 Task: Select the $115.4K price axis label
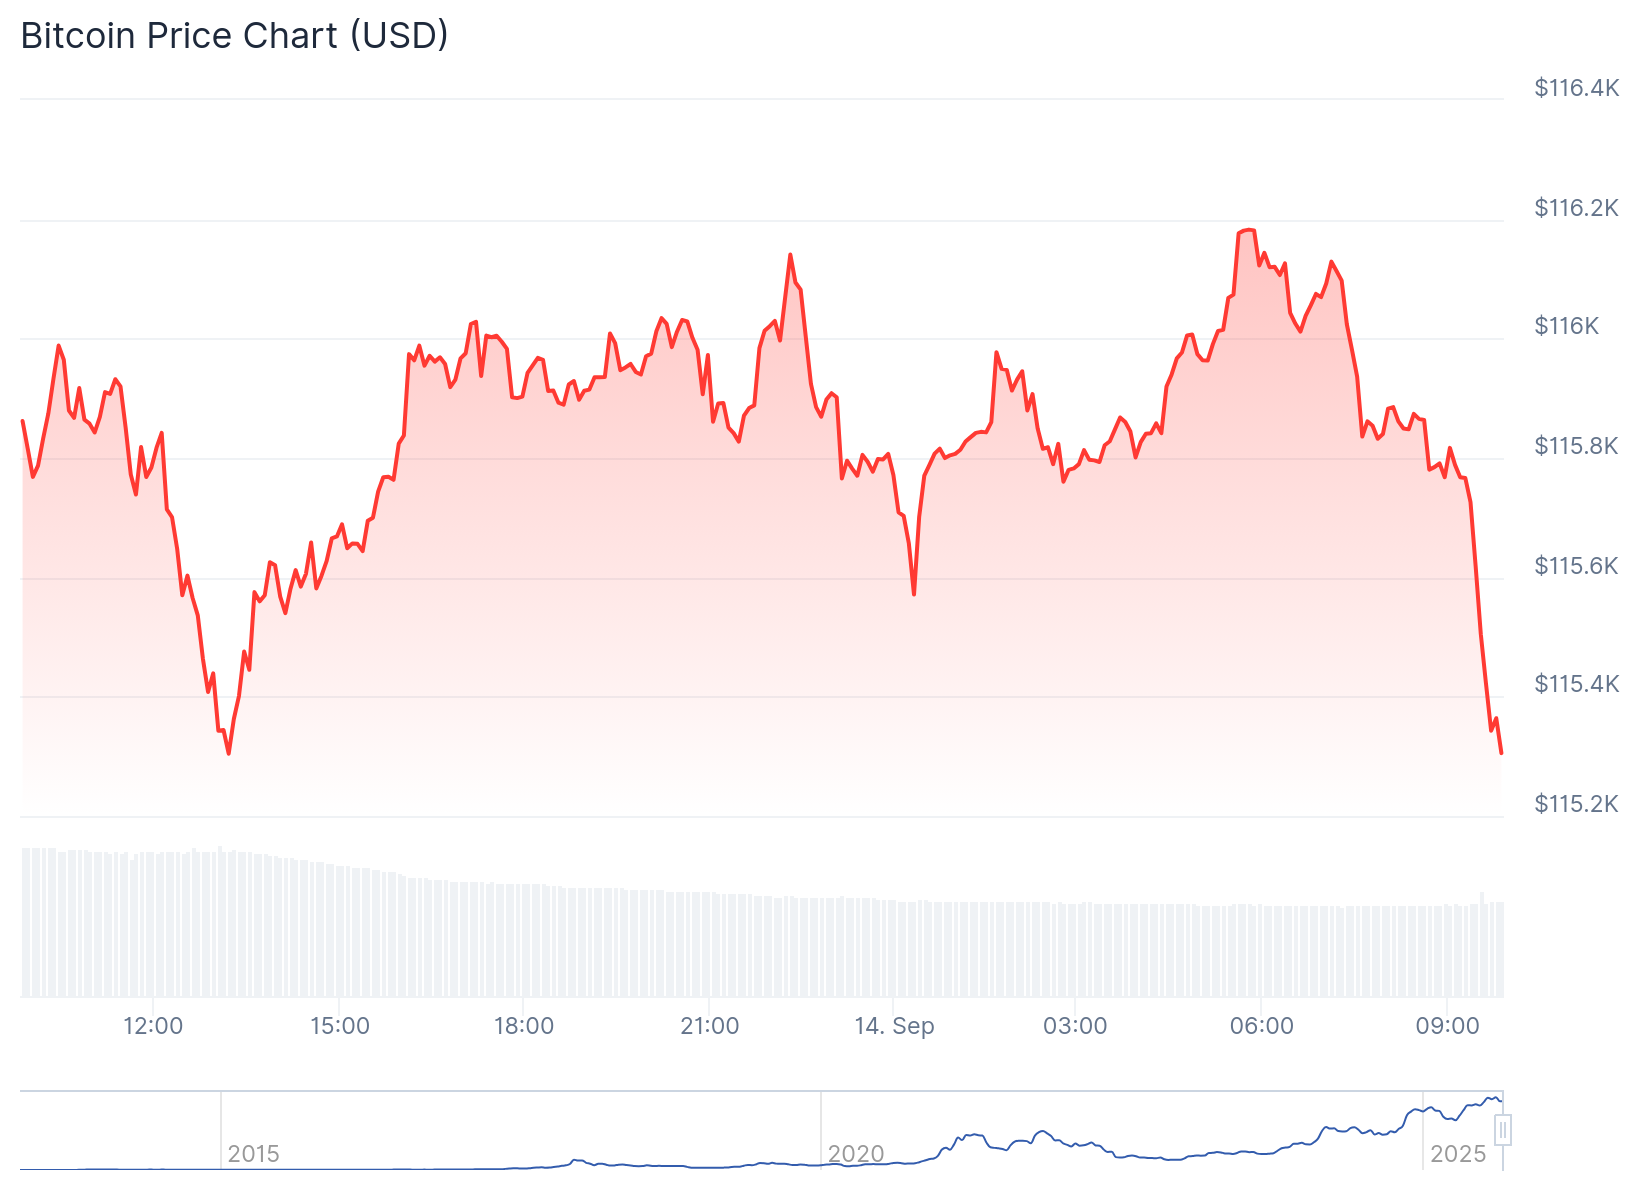(1576, 684)
